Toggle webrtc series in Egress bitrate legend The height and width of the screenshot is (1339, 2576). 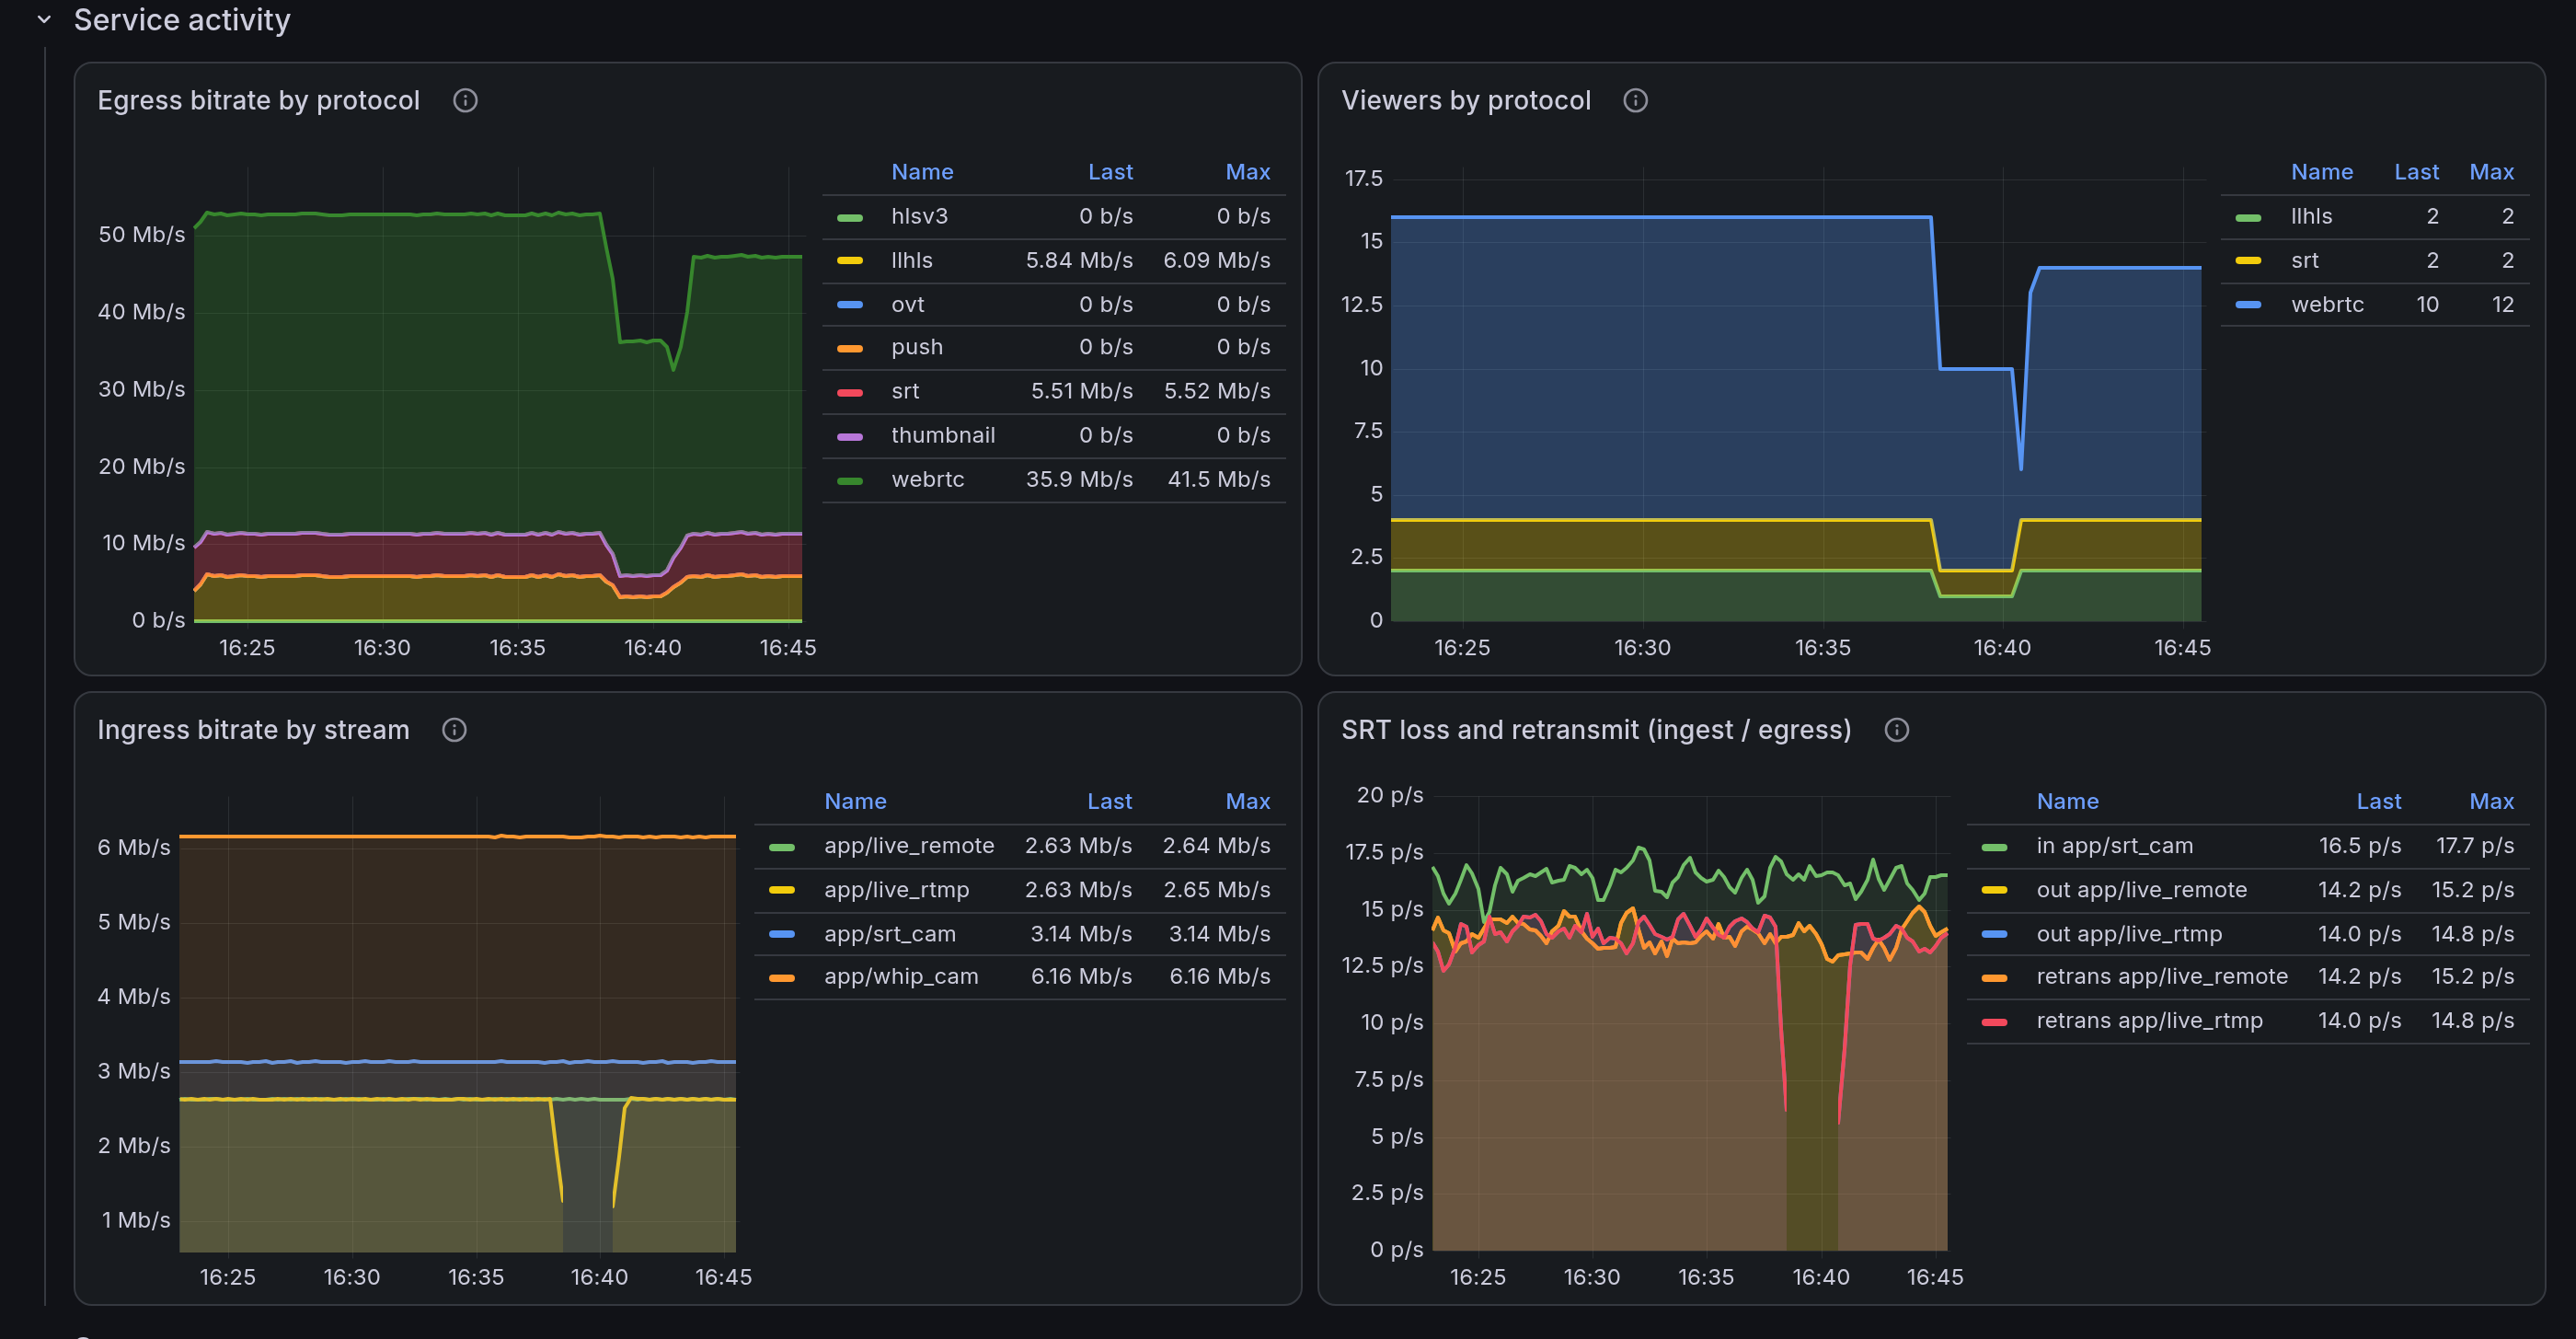927,479
